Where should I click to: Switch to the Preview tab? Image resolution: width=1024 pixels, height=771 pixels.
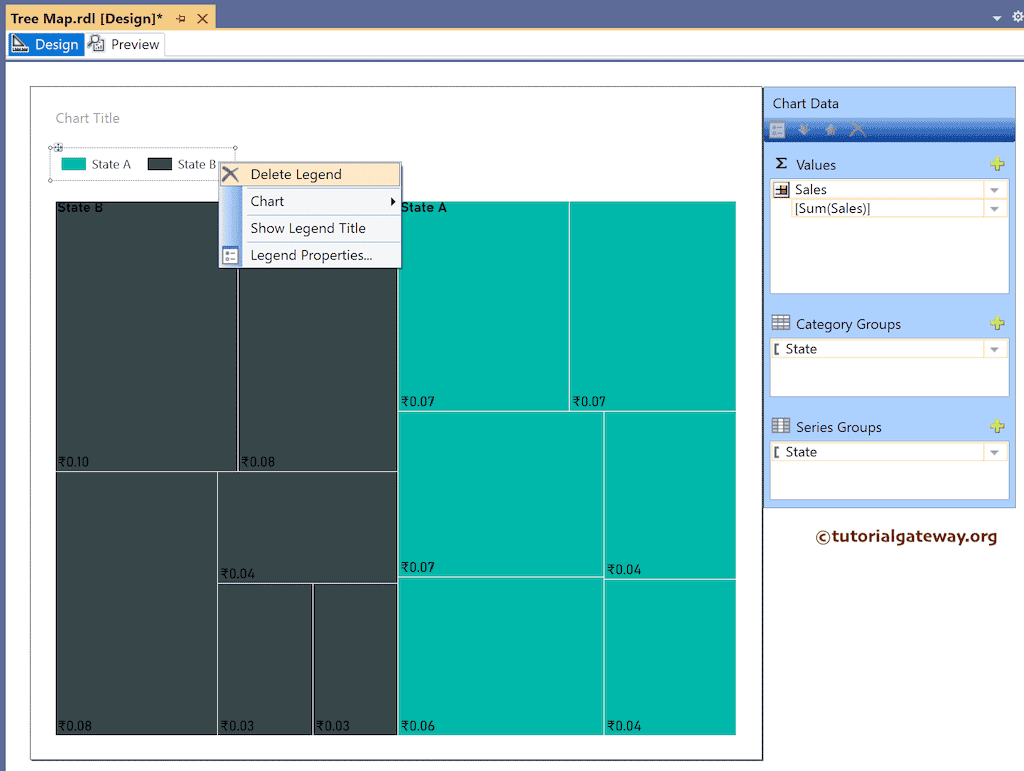125,44
